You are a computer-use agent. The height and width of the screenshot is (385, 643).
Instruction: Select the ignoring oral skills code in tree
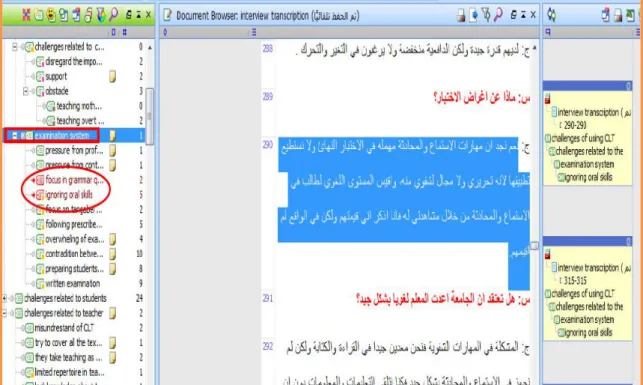[69, 195]
